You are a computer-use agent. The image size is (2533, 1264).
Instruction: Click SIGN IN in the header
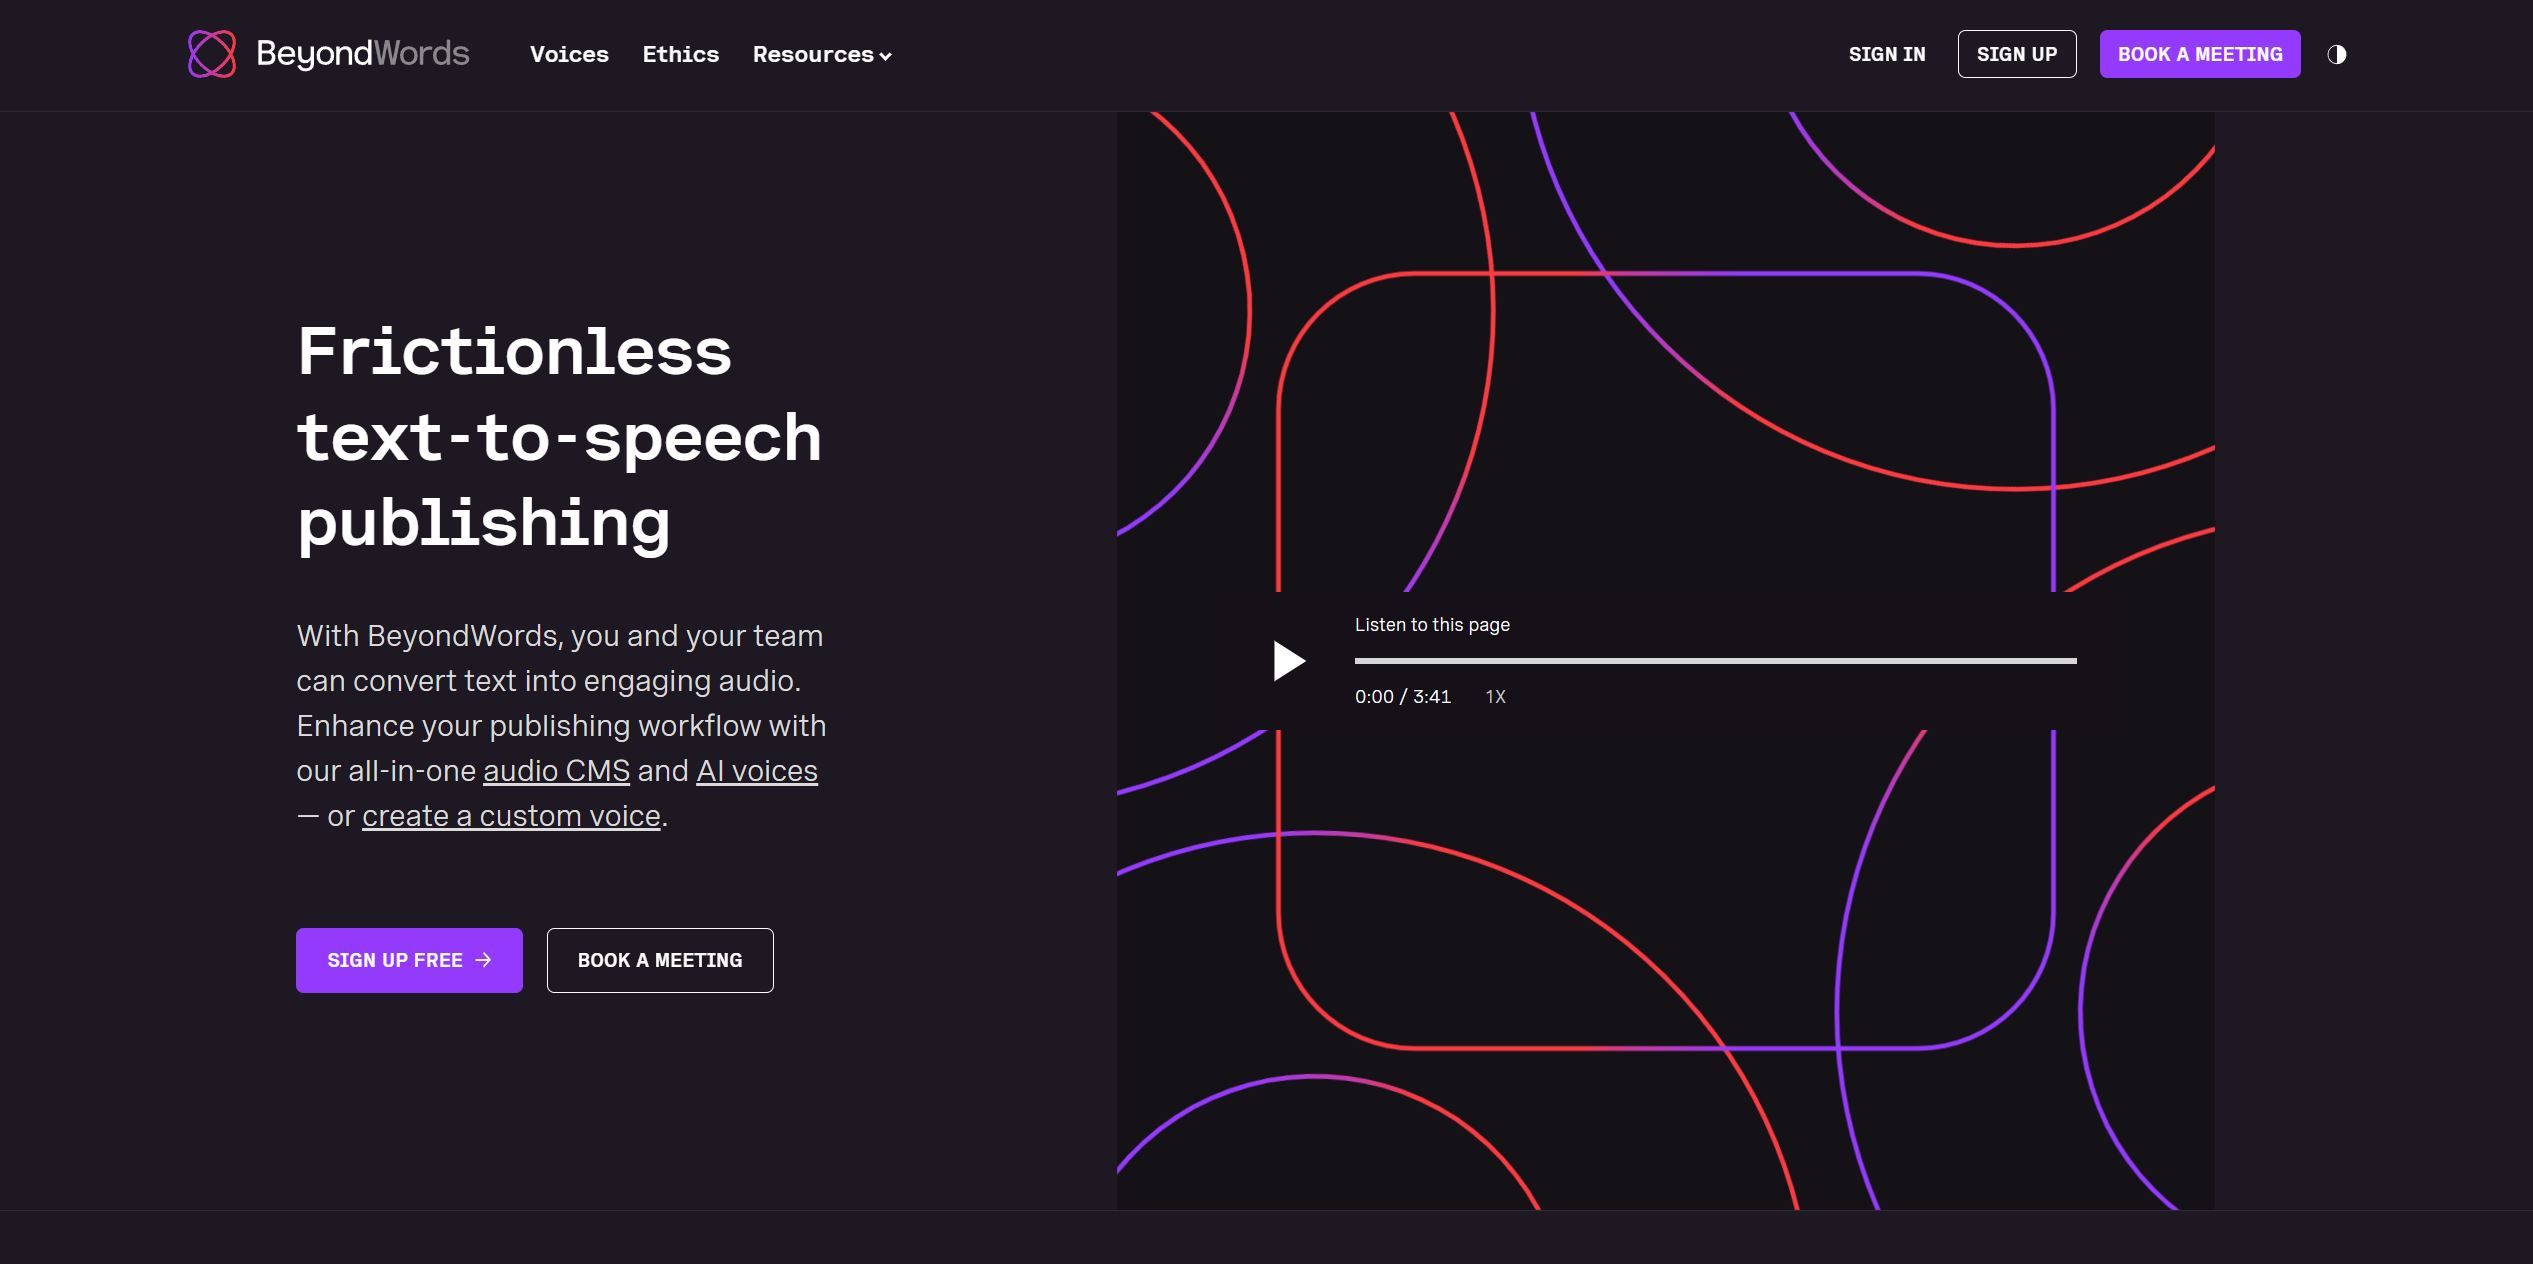[x=1887, y=54]
